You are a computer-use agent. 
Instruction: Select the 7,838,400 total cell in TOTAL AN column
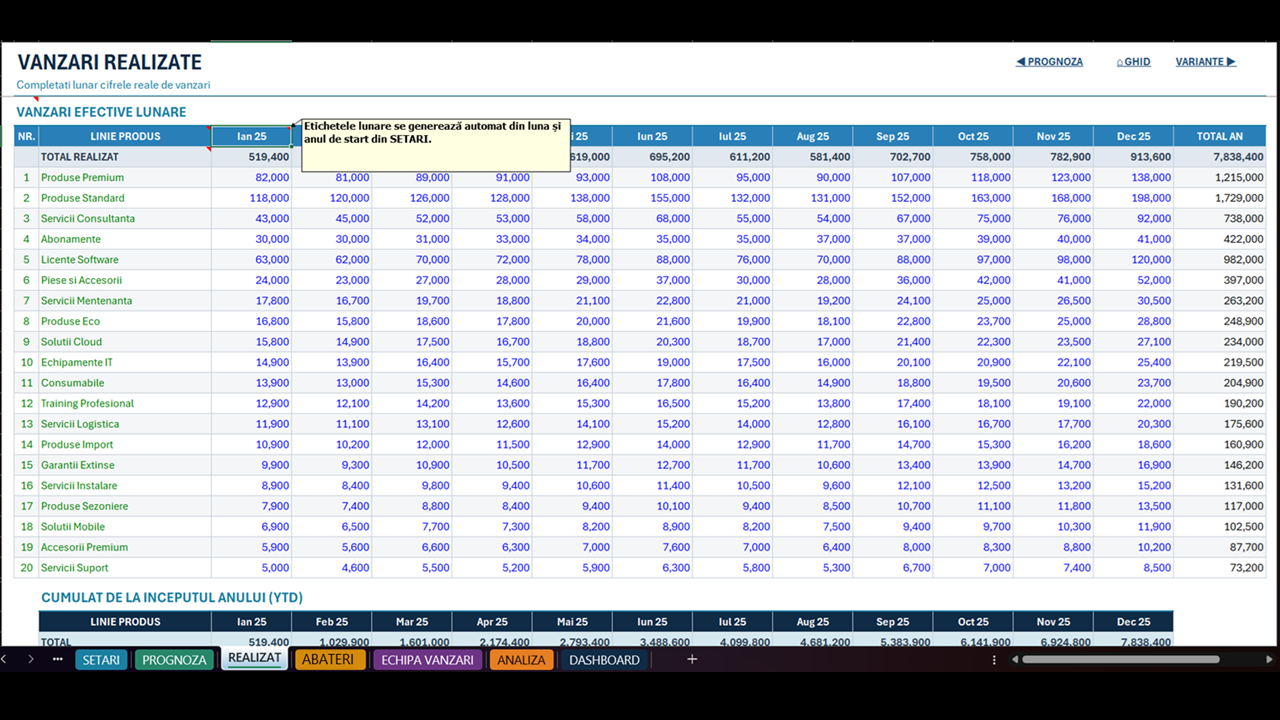(1220, 157)
